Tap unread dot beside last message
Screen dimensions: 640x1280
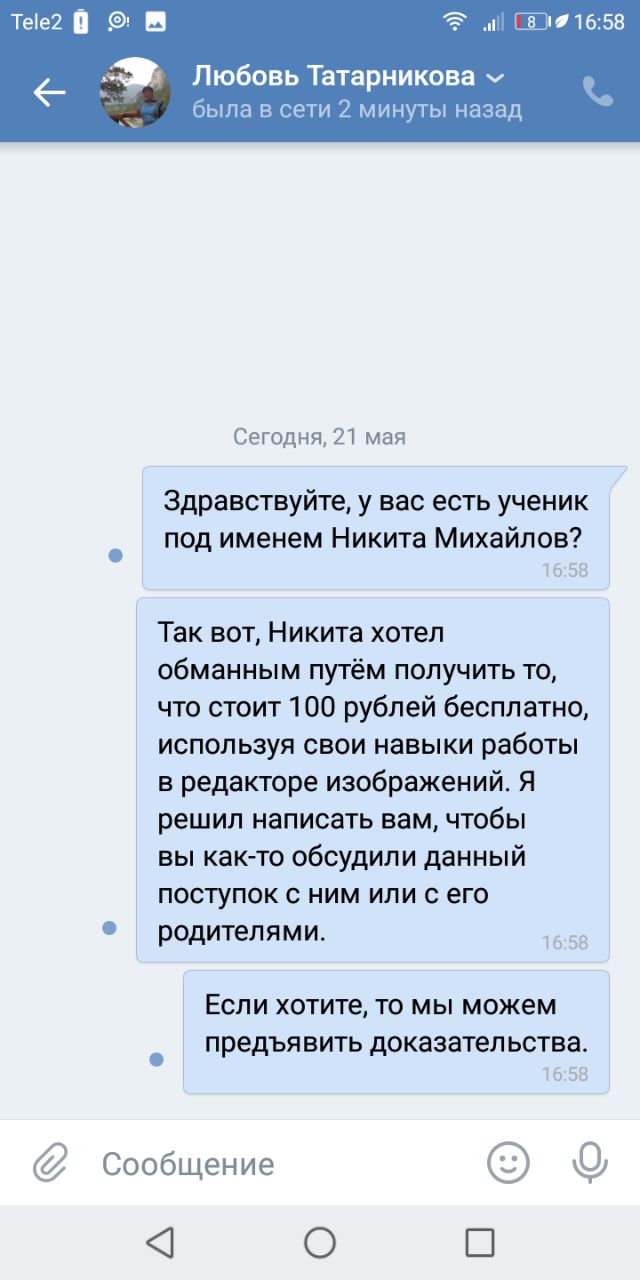pos(156,1059)
